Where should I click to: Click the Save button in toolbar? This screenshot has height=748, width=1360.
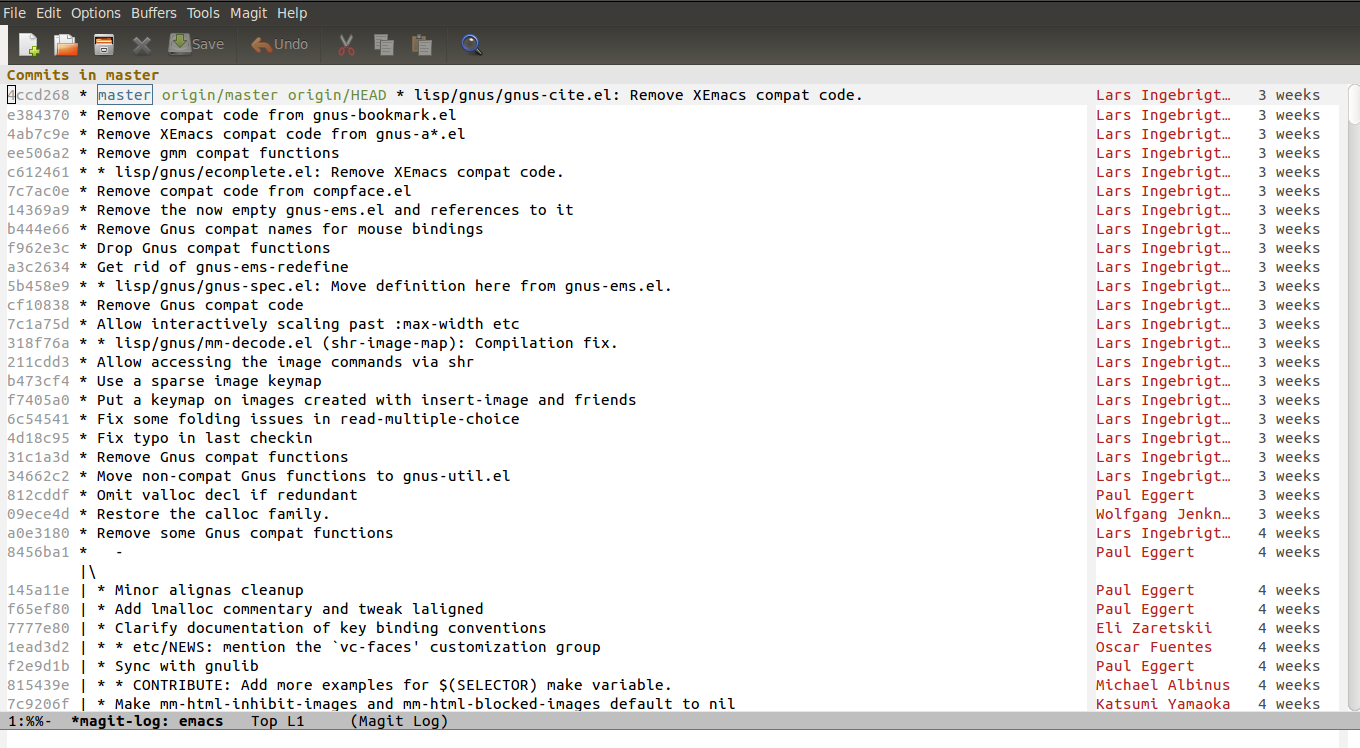pyautogui.click(x=196, y=44)
